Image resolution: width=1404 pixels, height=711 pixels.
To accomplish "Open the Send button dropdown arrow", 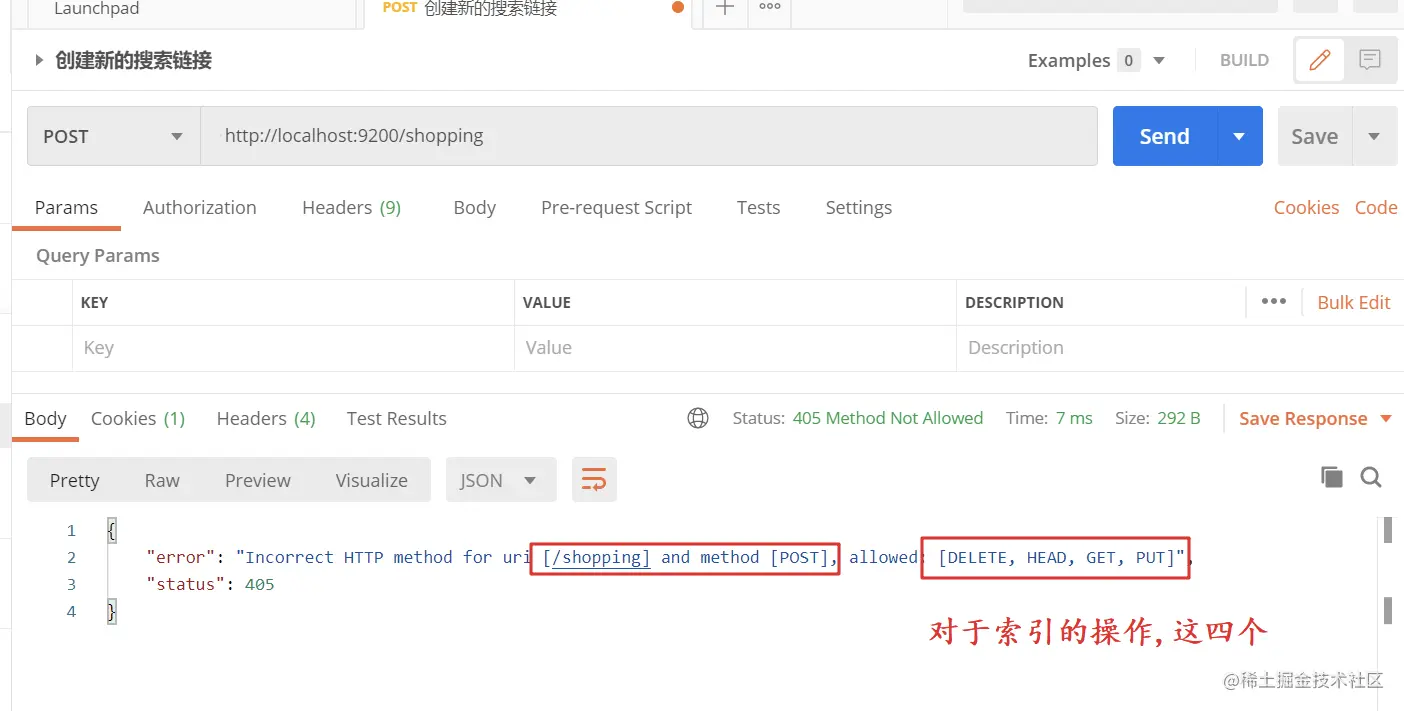I will [x=1240, y=136].
